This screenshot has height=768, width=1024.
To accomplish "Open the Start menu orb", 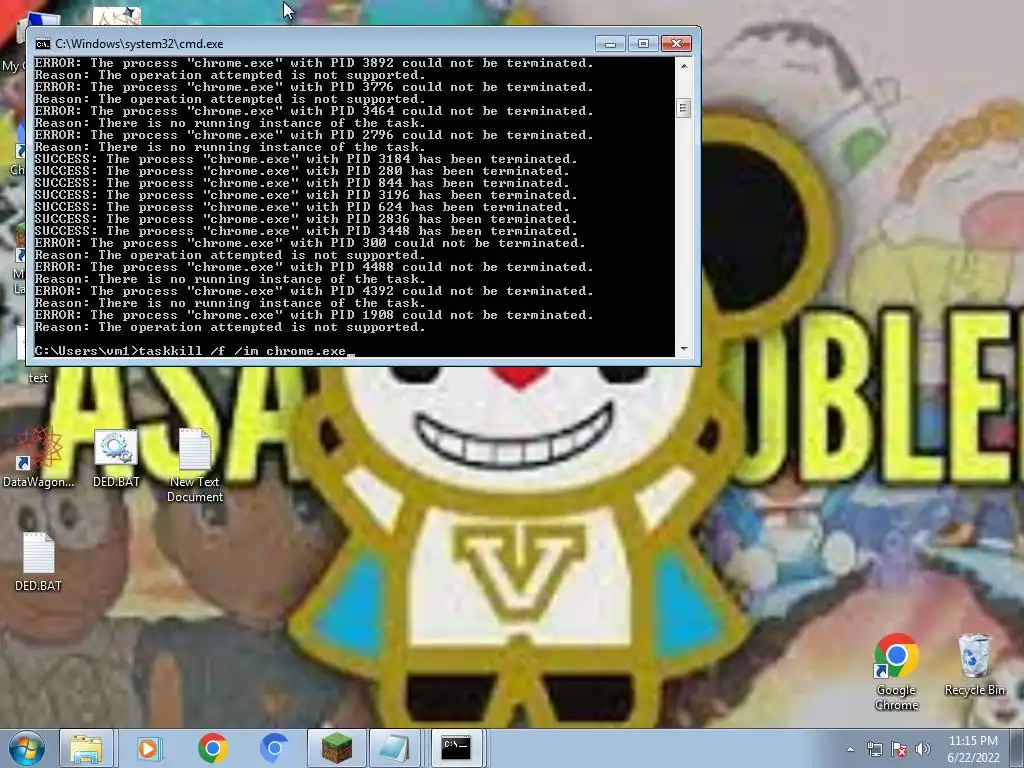I will (26, 748).
